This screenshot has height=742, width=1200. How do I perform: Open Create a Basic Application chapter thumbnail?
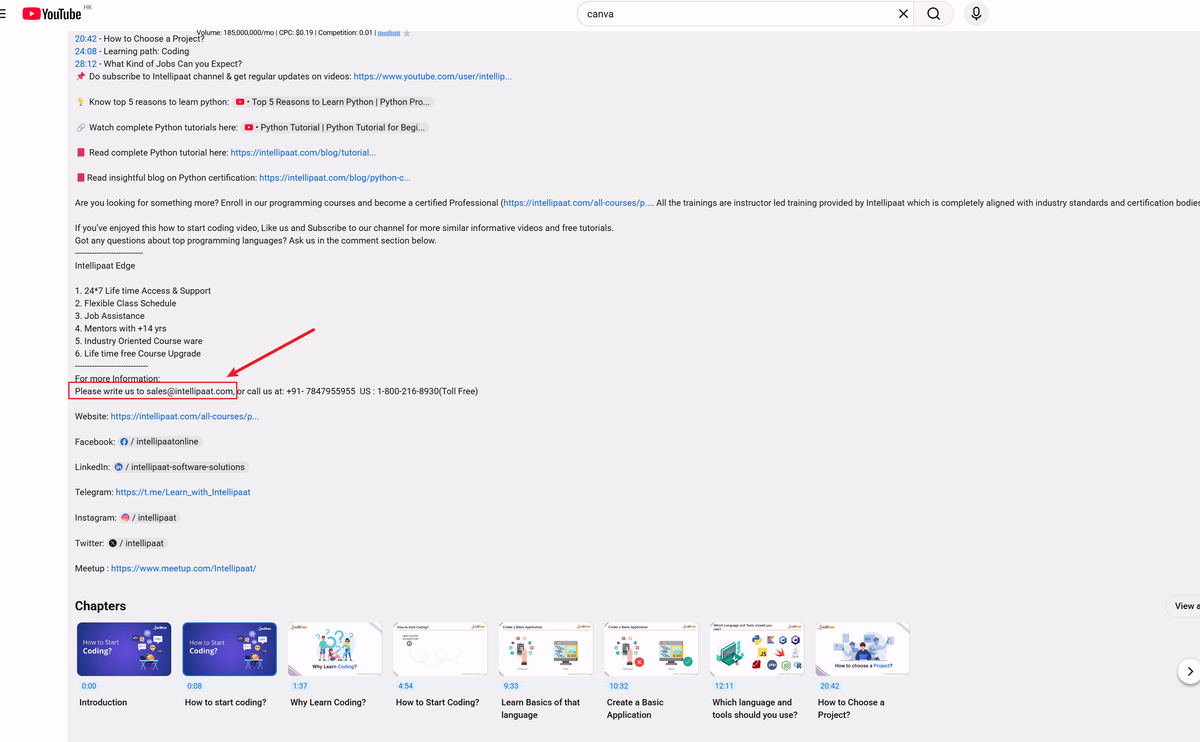652,649
